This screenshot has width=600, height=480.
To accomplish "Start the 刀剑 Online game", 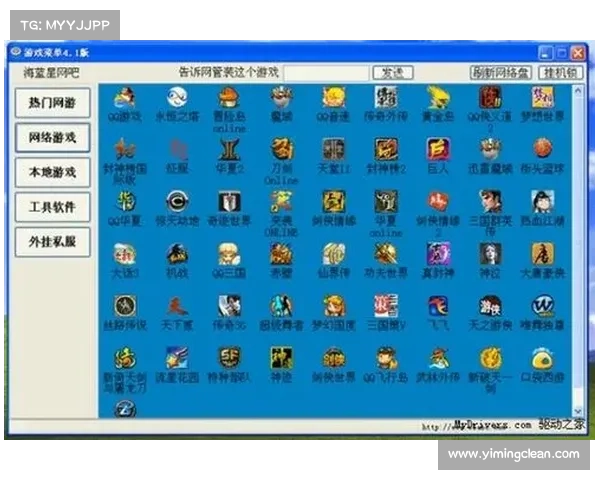I will pos(281,149).
